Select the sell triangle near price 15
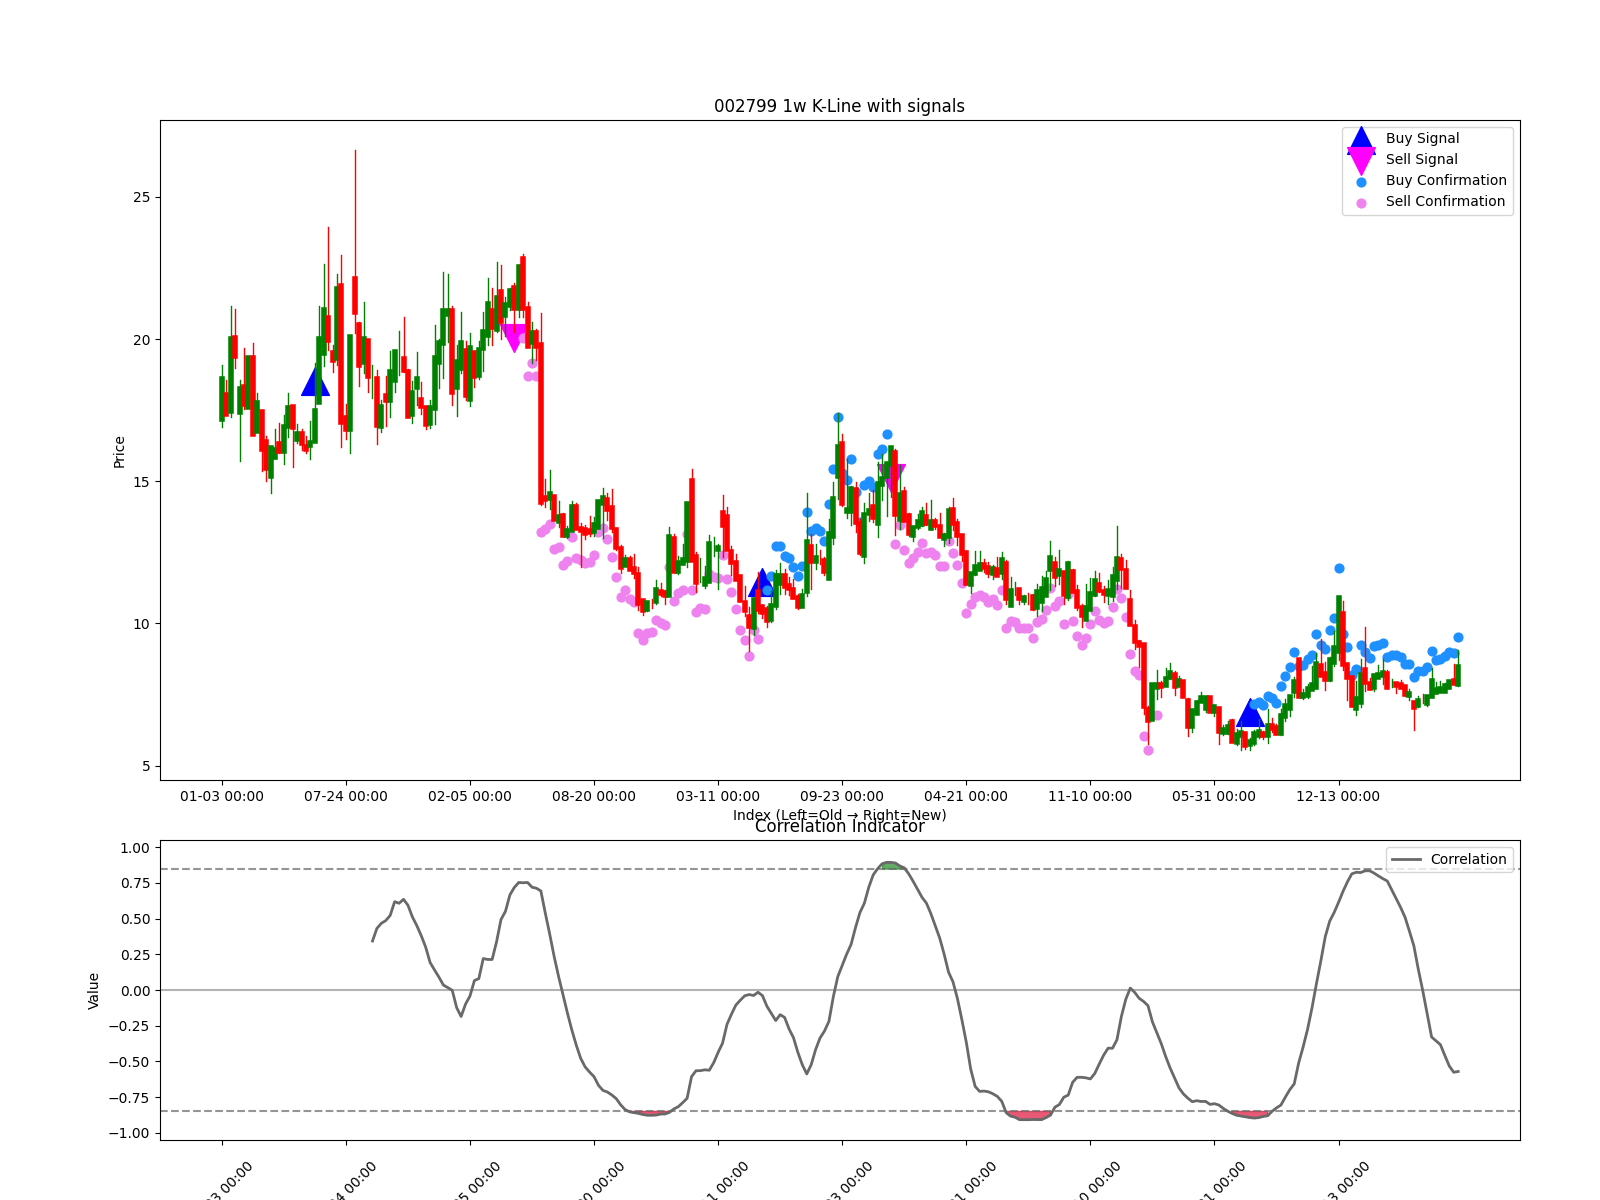 891,478
